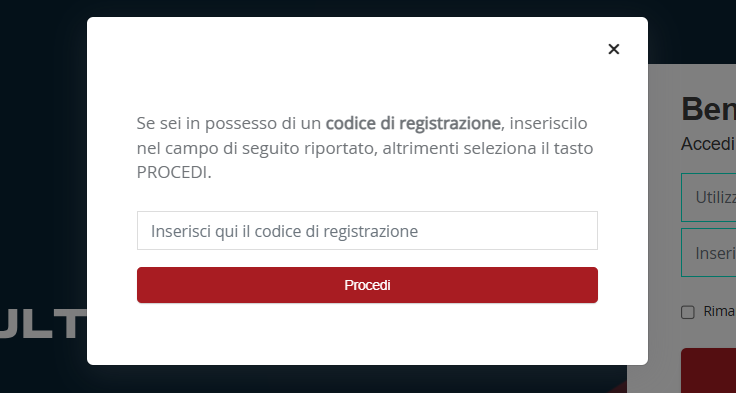Click the dark backdrop above the dialog
Image resolution: width=736 pixels, height=393 pixels.
[x=367, y=8]
